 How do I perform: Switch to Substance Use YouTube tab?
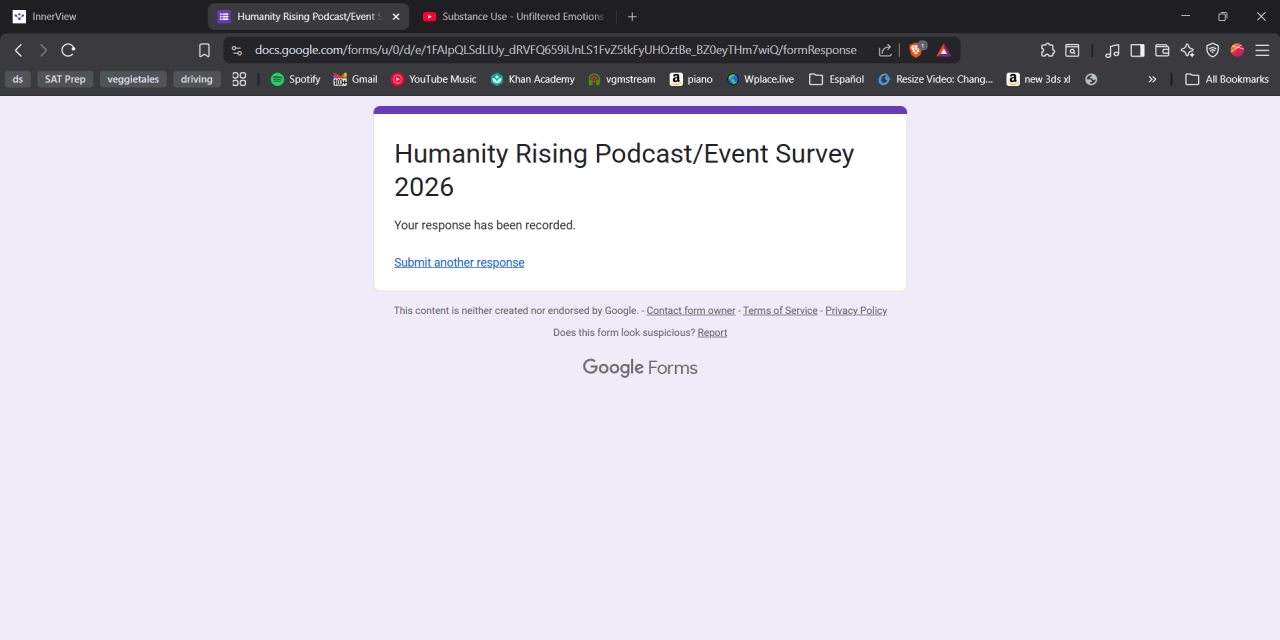pyautogui.click(x=512, y=16)
